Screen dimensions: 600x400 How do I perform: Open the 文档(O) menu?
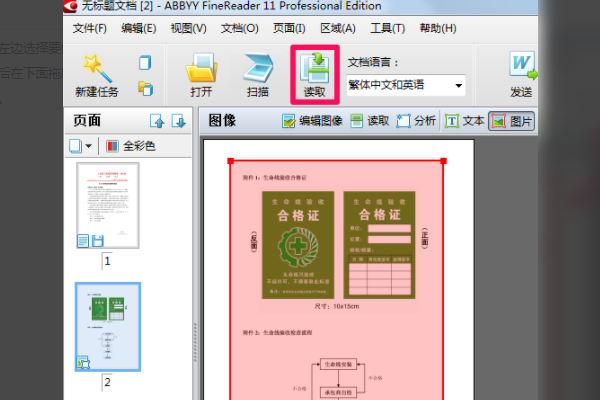coord(240,28)
